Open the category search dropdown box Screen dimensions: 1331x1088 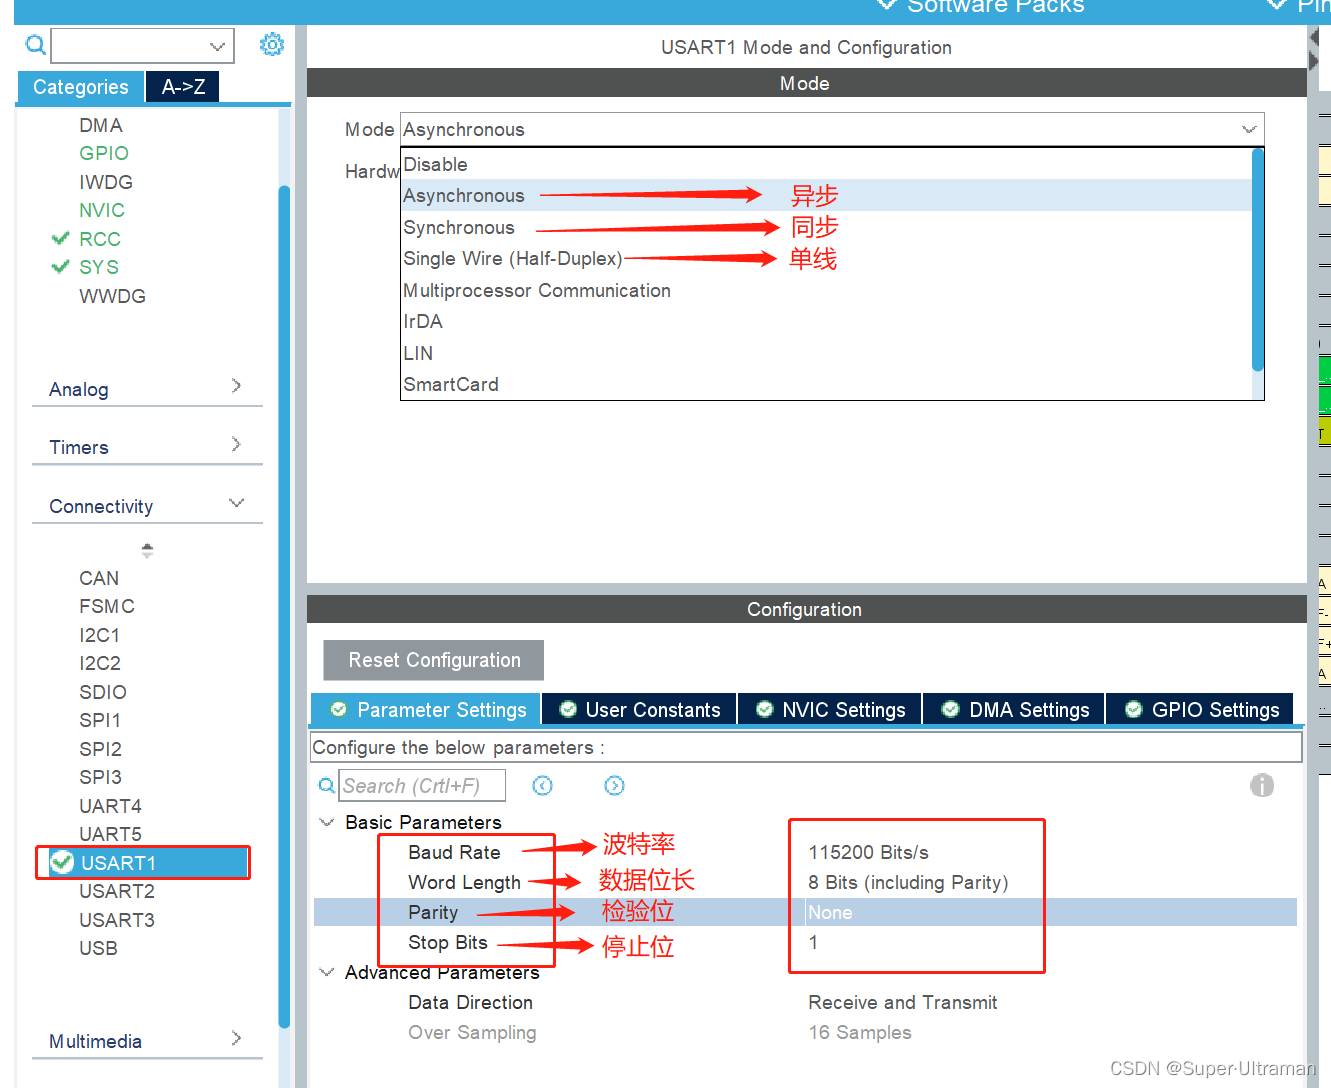point(142,46)
